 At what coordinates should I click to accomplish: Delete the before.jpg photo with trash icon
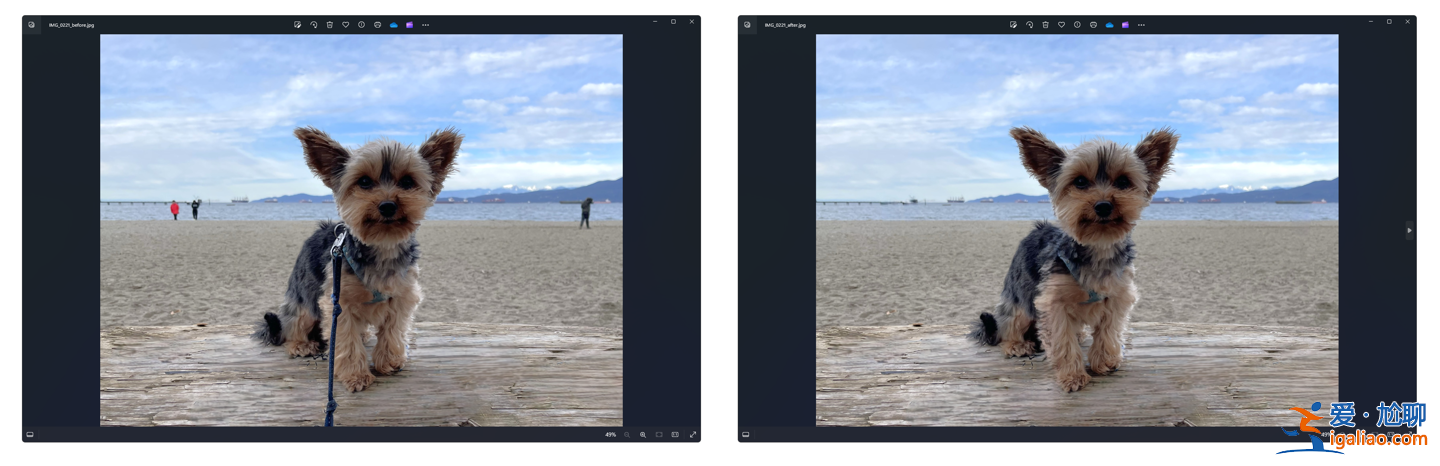pyautogui.click(x=329, y=24)
